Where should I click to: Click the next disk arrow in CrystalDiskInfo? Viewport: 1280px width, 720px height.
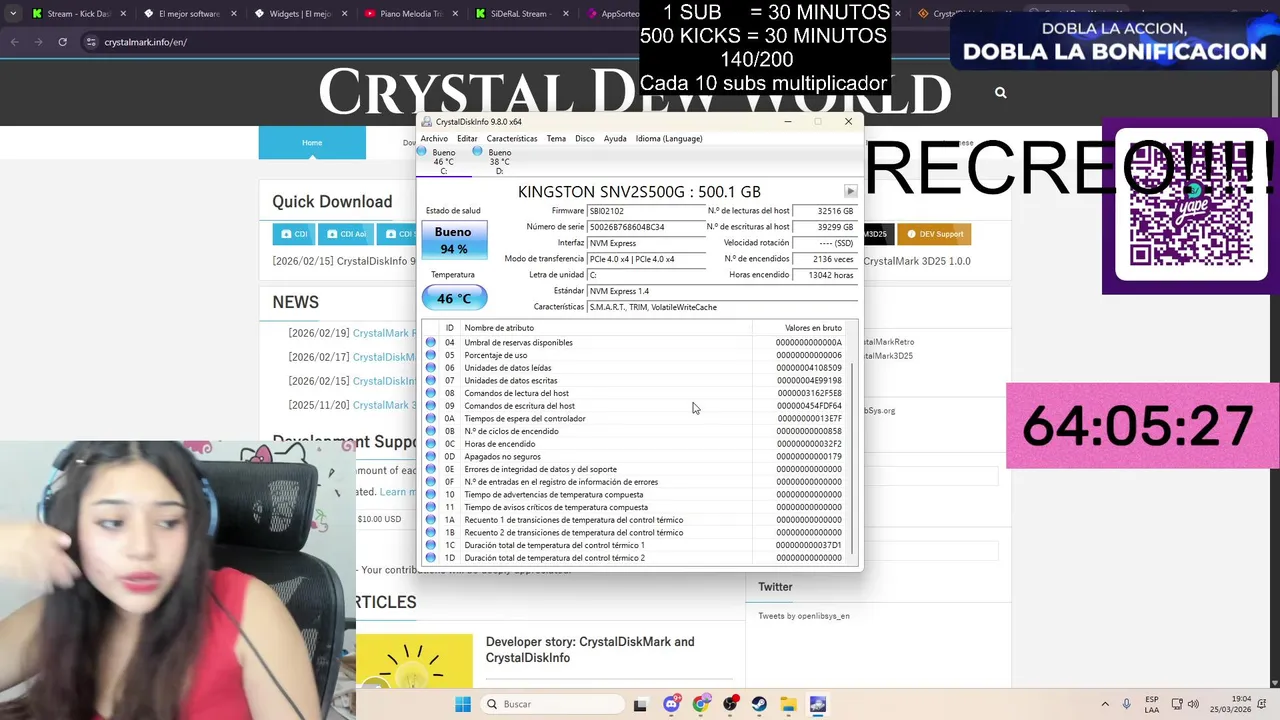click(x=850, y=191)
